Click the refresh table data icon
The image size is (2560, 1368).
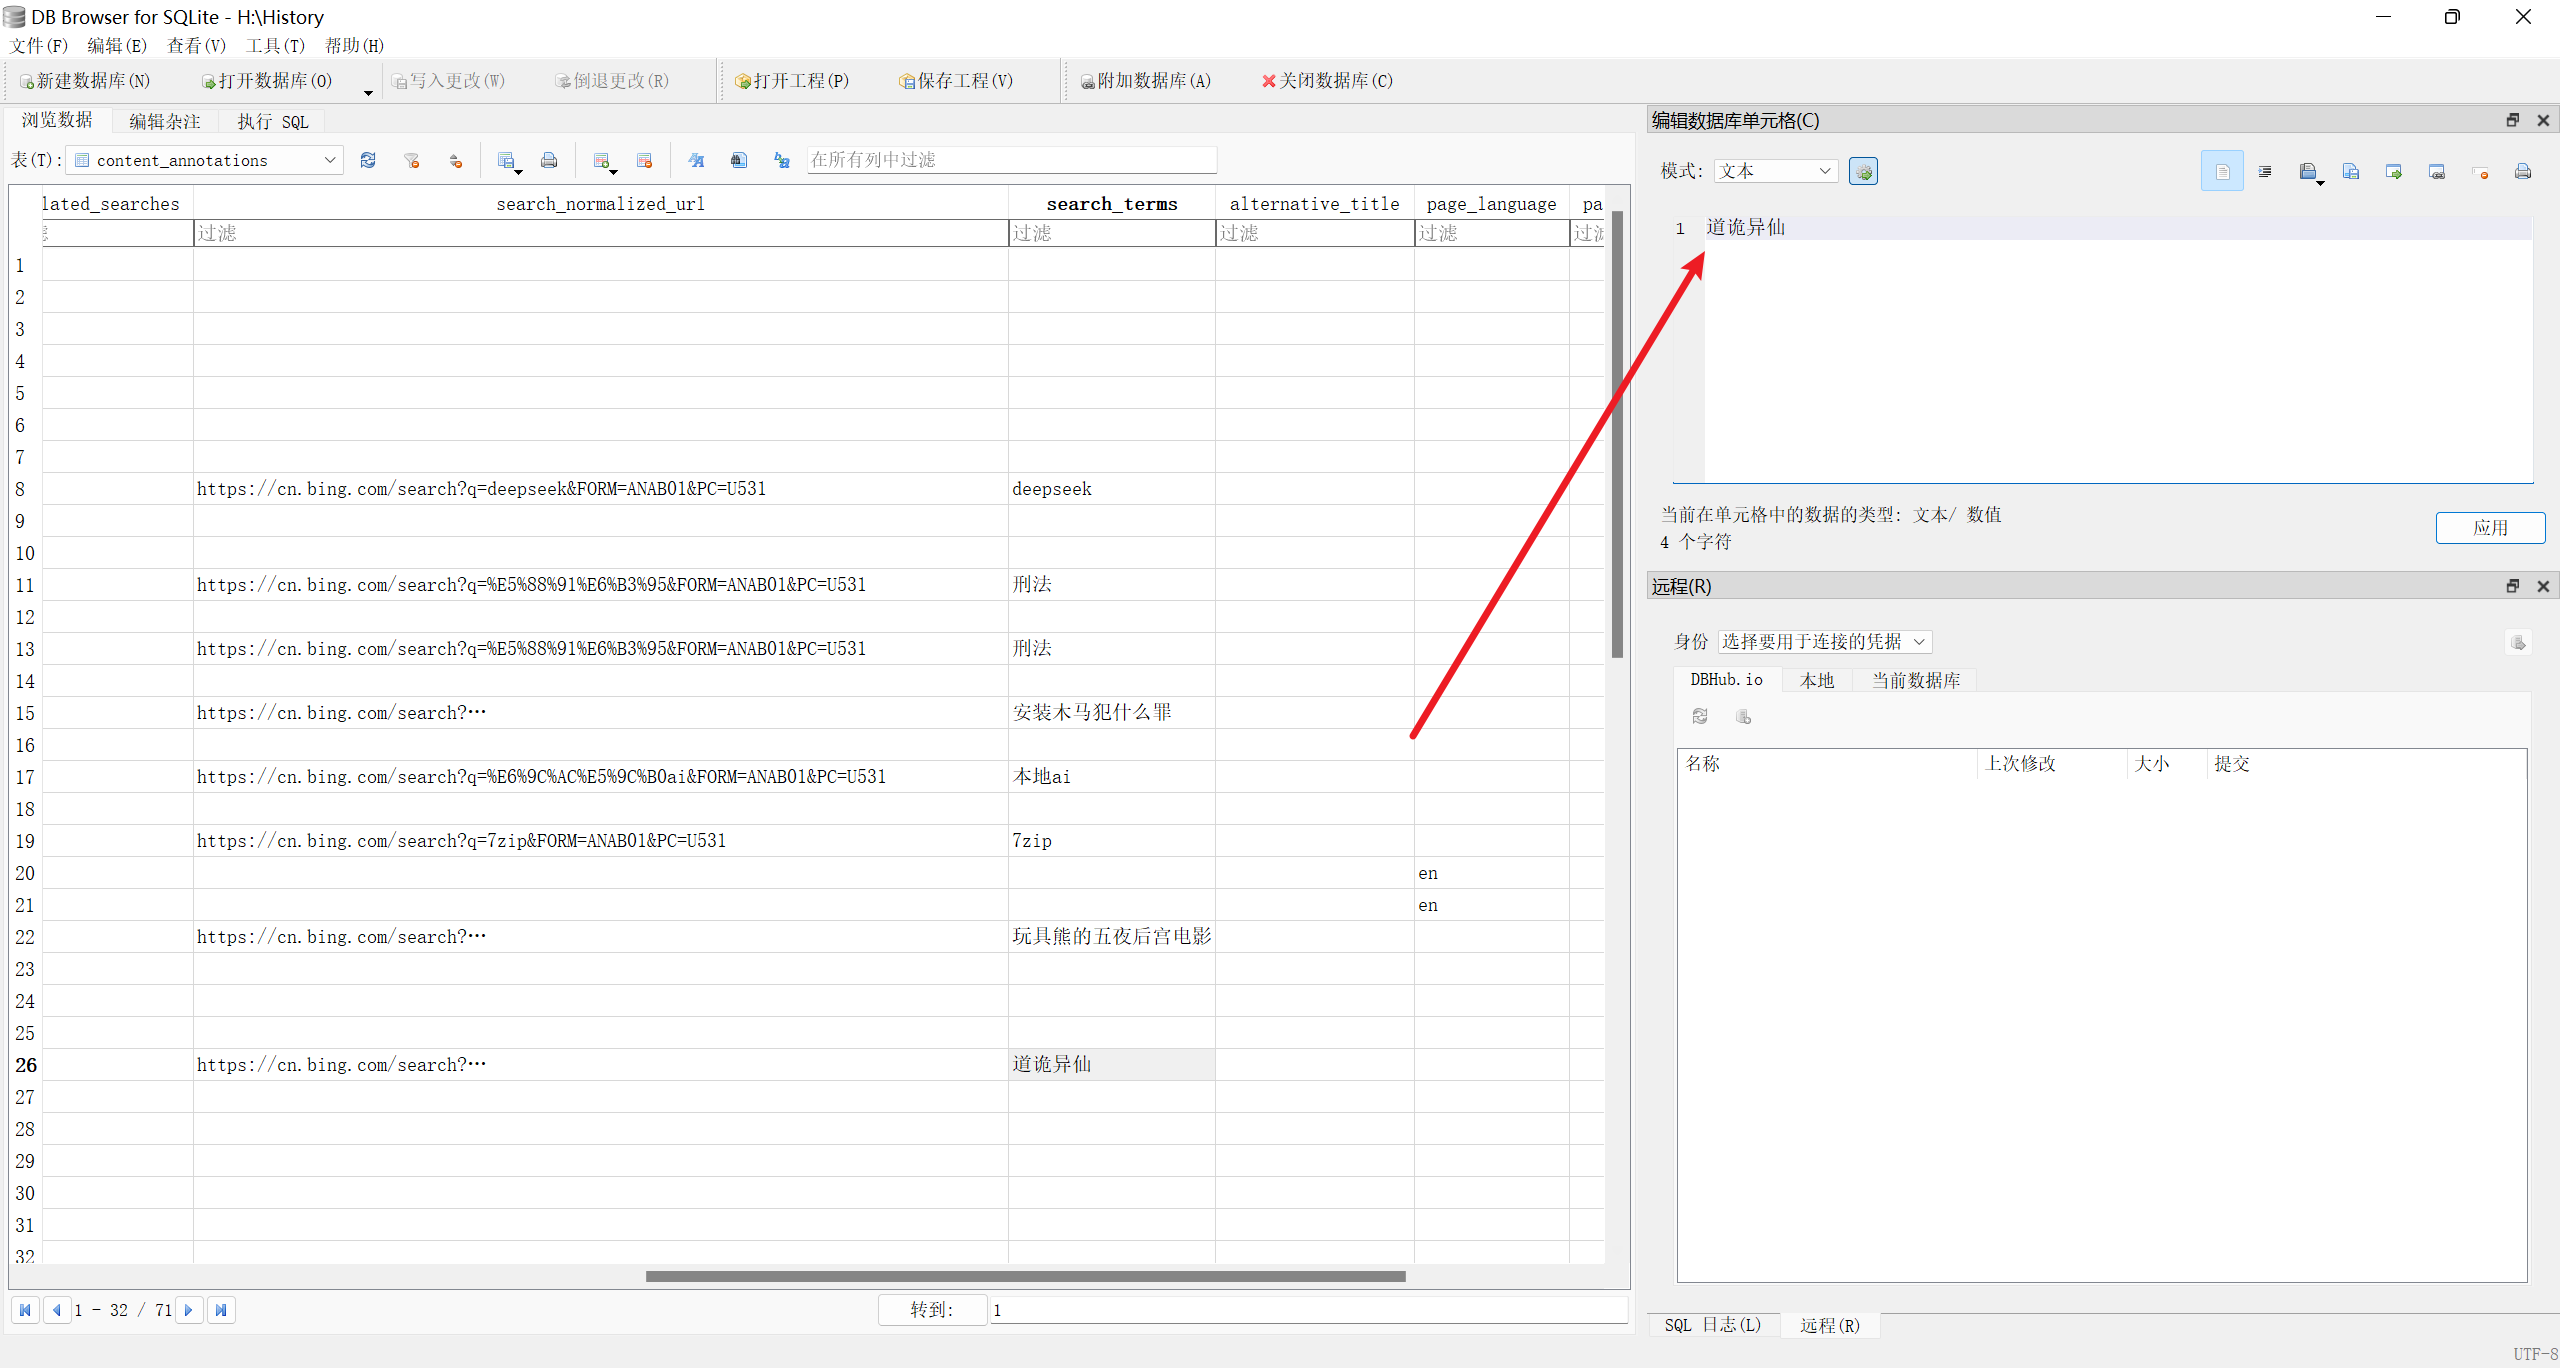(368, 160)
